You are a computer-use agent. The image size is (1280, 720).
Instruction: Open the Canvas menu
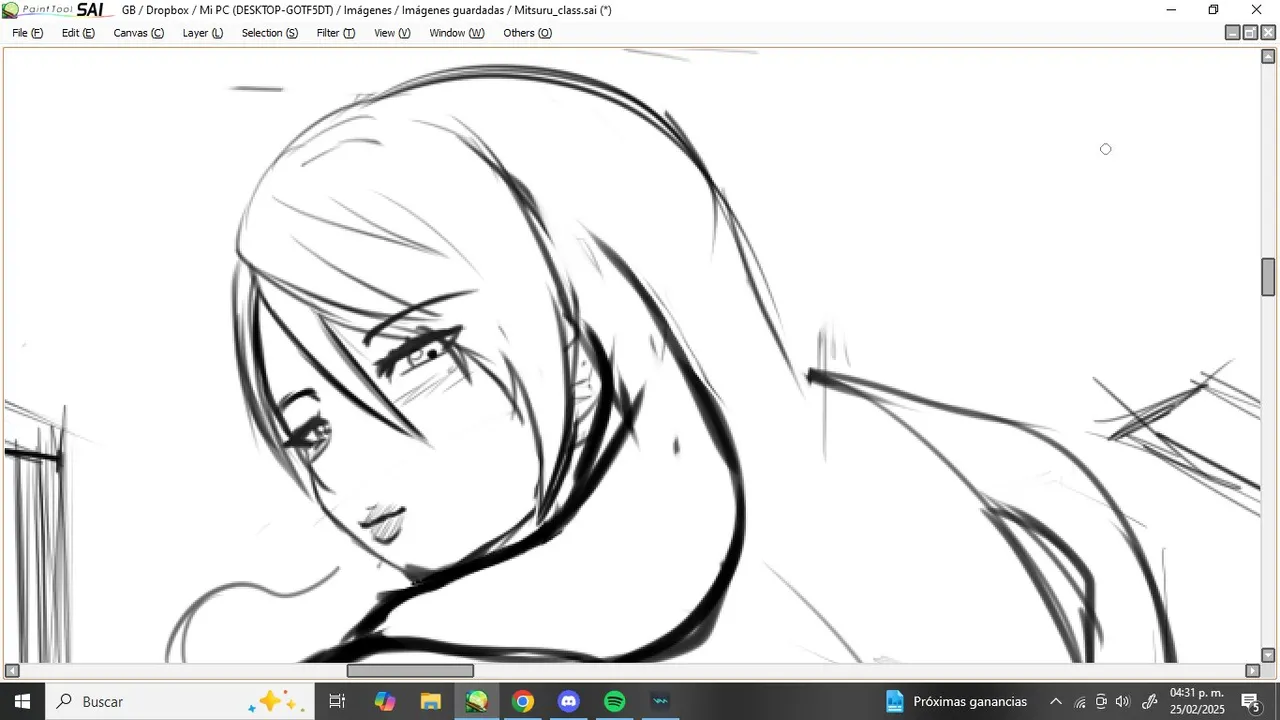point(138,33)
